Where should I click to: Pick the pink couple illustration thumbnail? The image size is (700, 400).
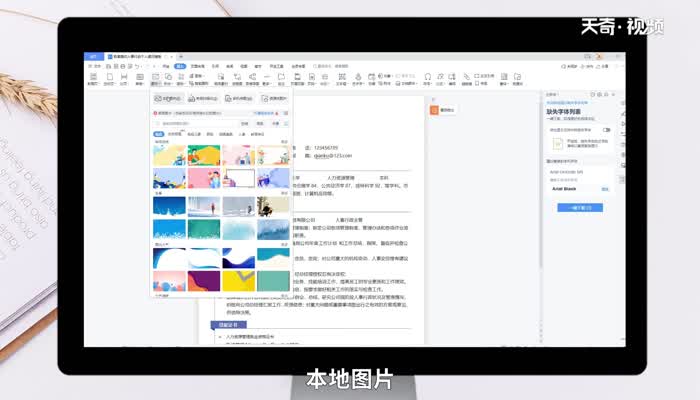(204, 178)
